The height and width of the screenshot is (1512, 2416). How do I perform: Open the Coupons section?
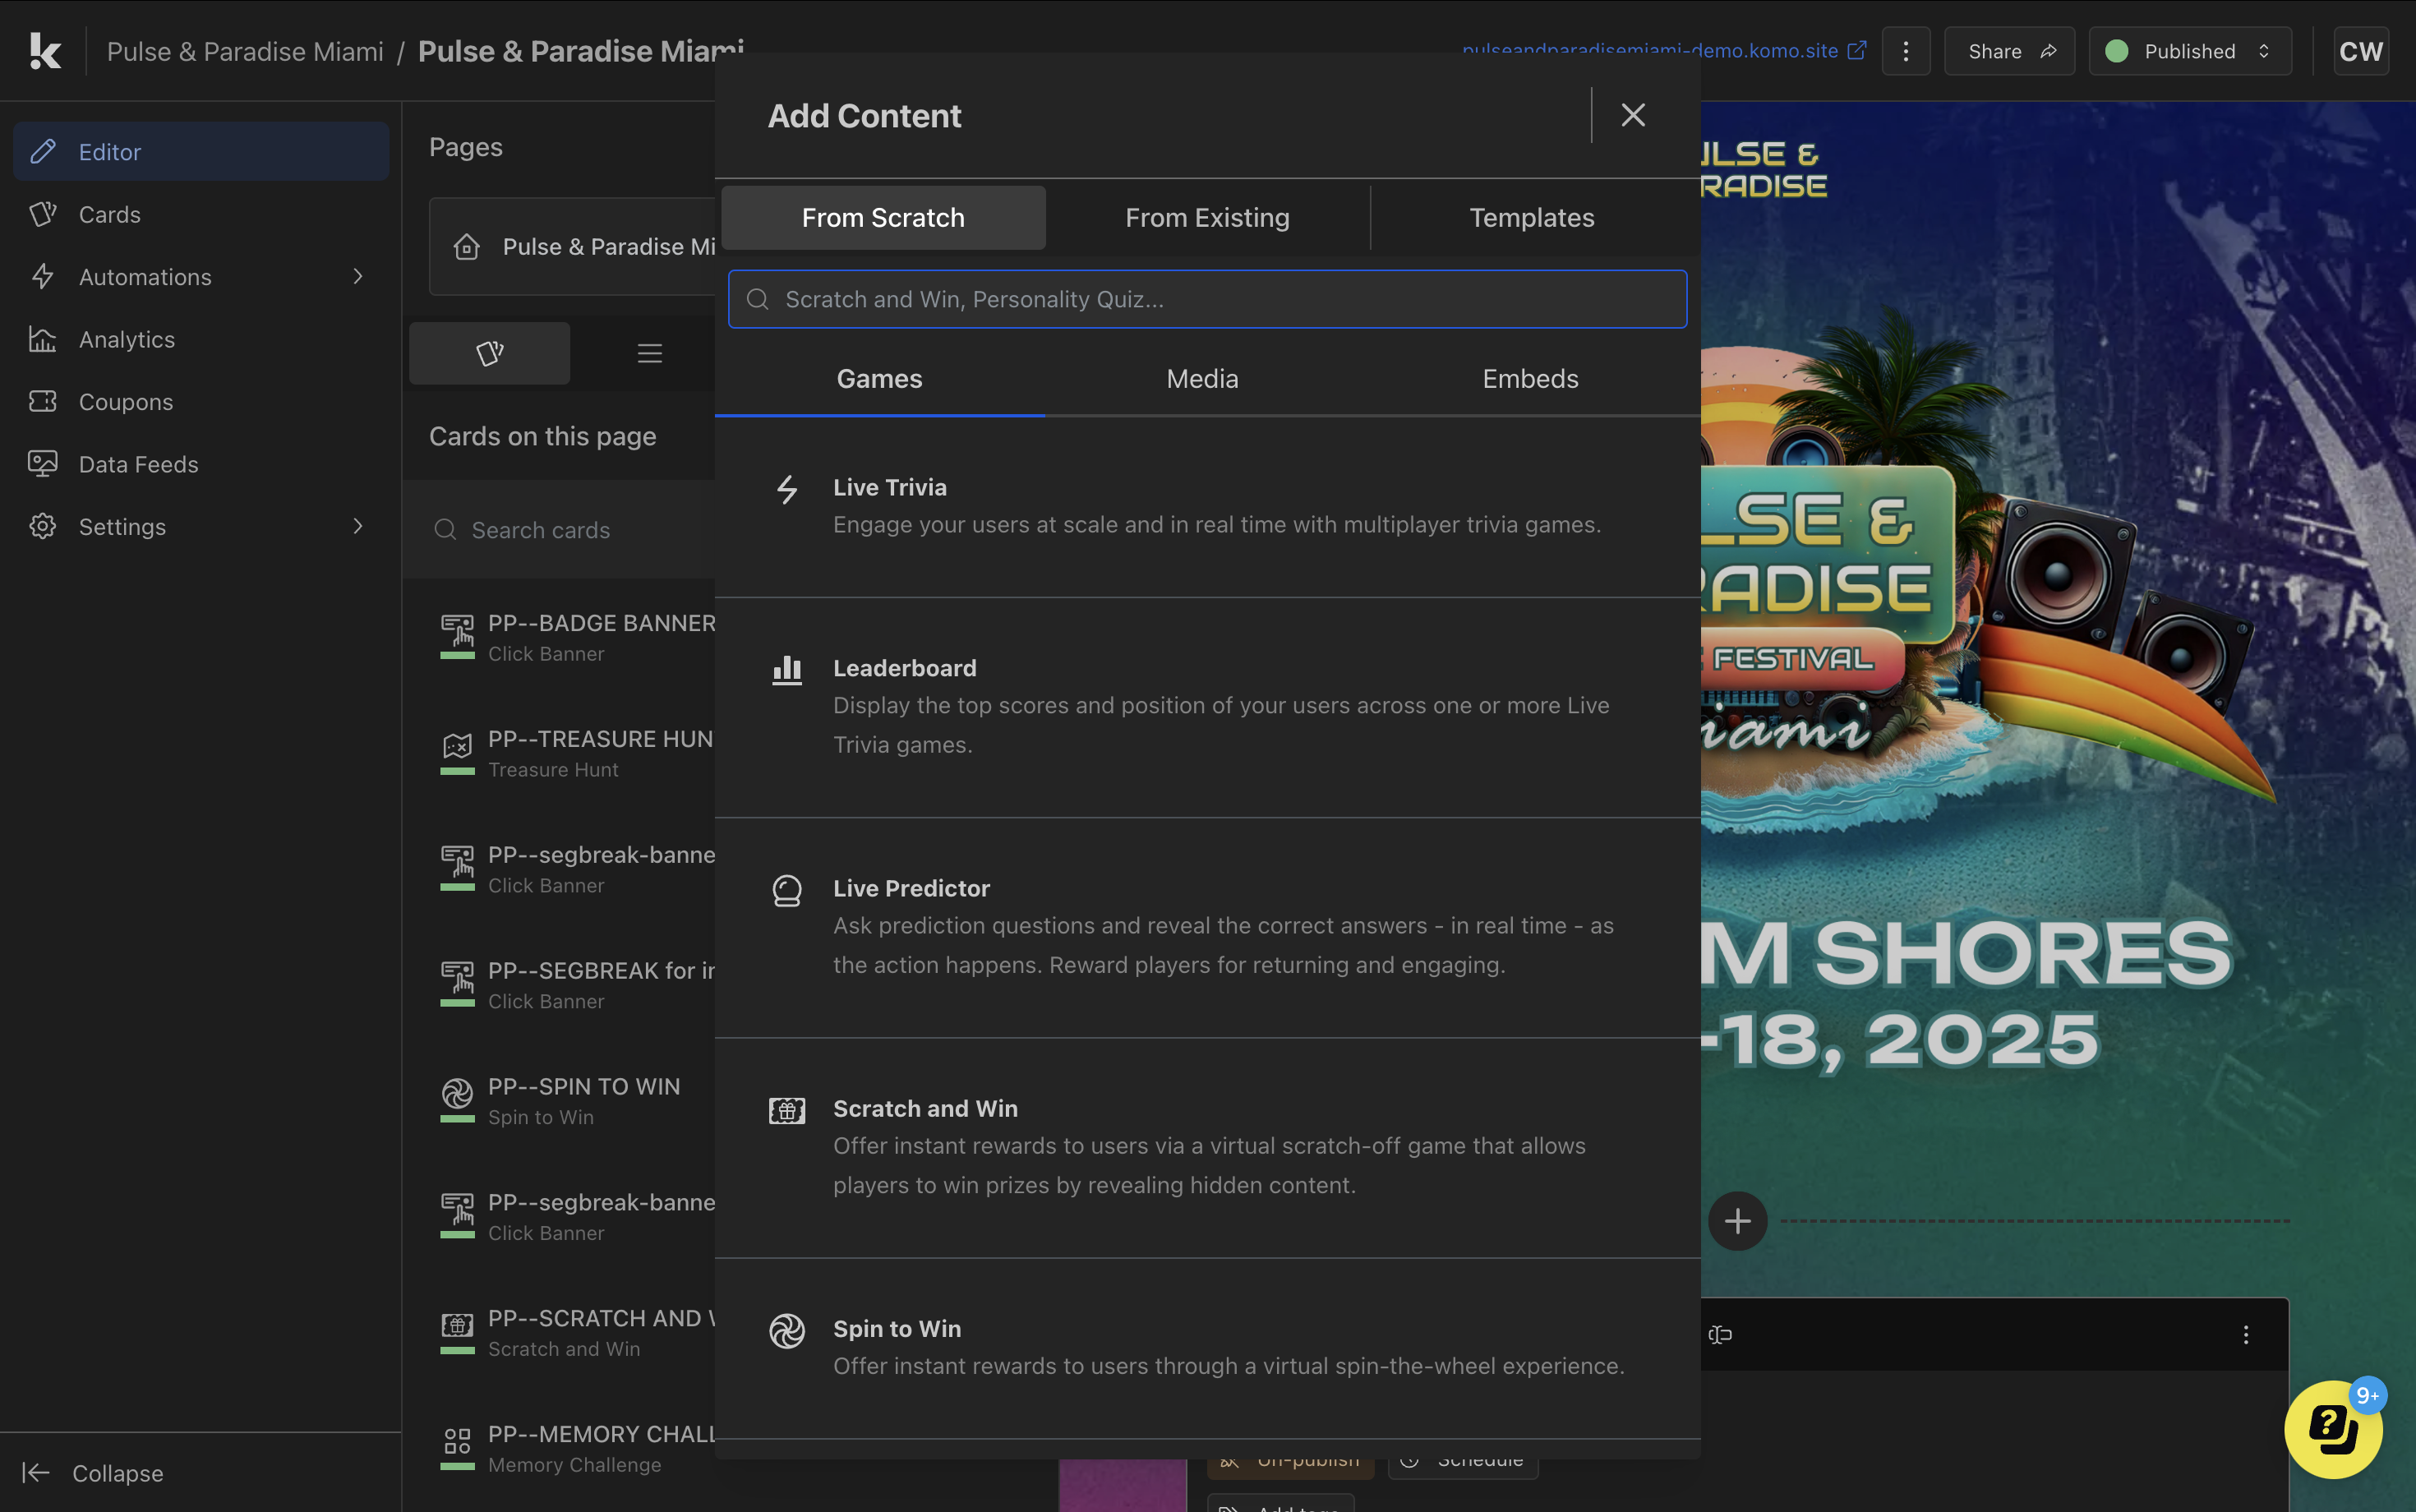pyautogui.click(x=125, y=401)
